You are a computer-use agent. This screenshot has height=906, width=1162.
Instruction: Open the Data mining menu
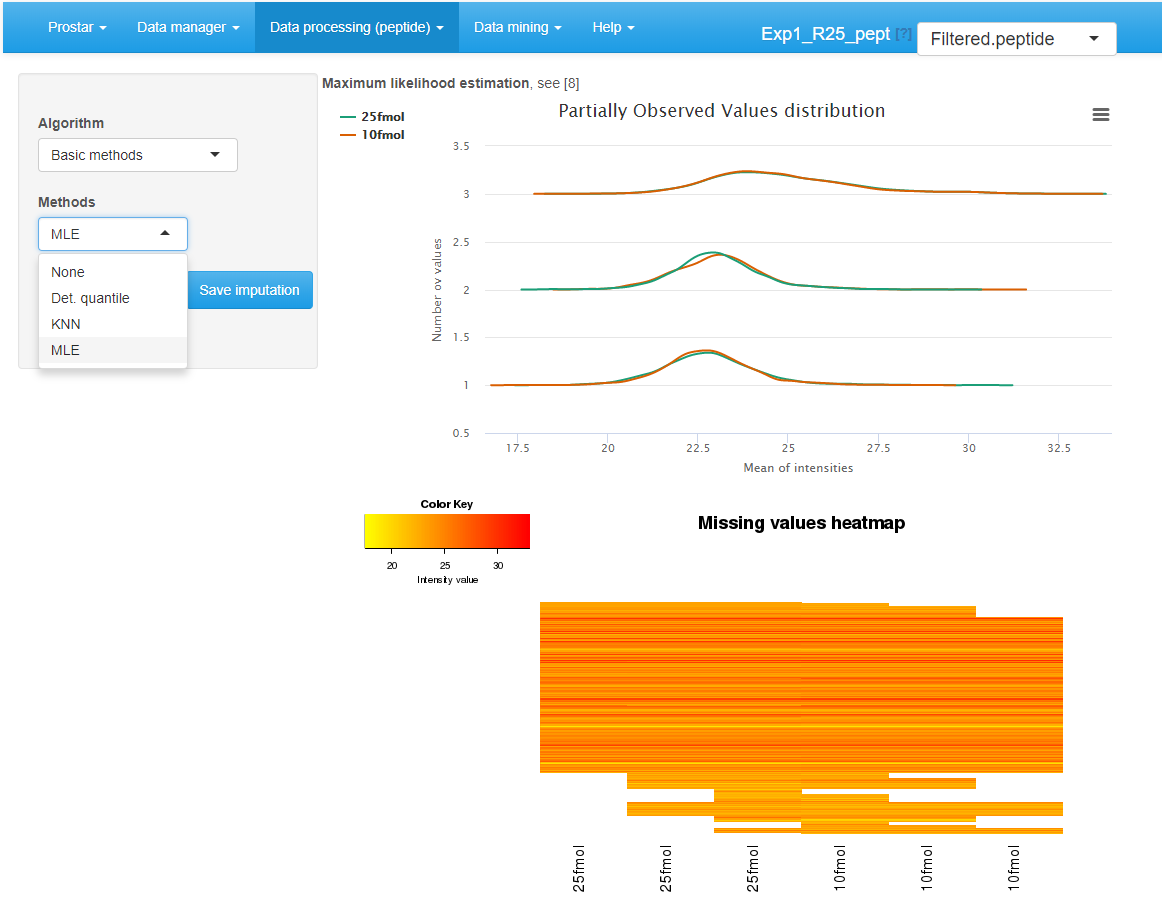click(517, 27)
